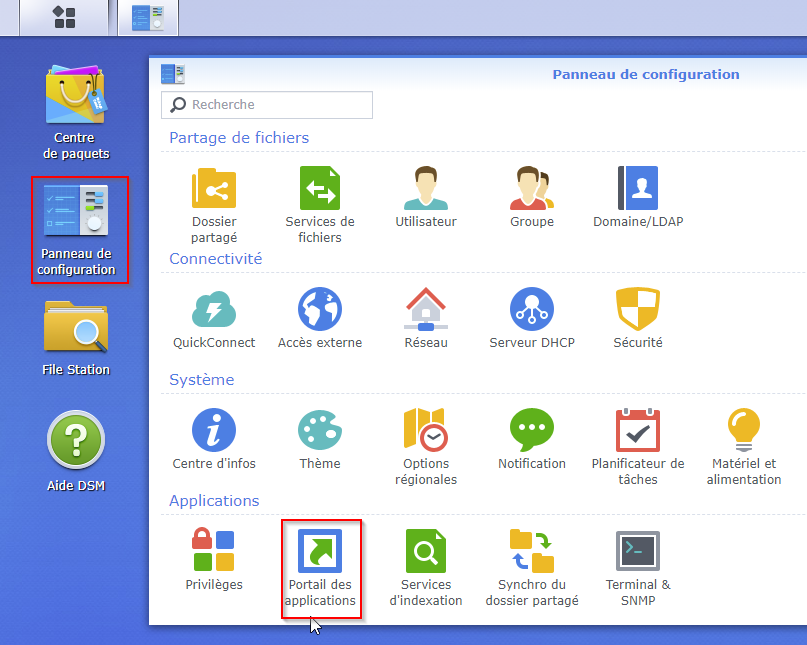Screen dimensions: 807x645
Task: Select the Control Panel taskbar tab
Action: tap(148, 17)
